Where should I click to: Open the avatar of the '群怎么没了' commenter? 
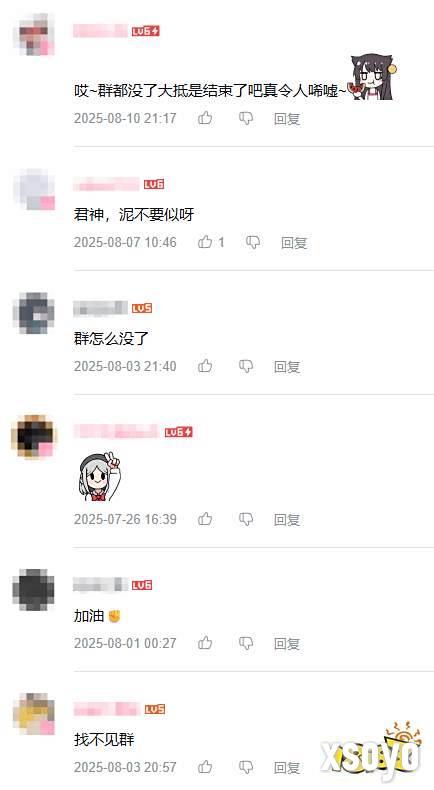pos(33,313)
